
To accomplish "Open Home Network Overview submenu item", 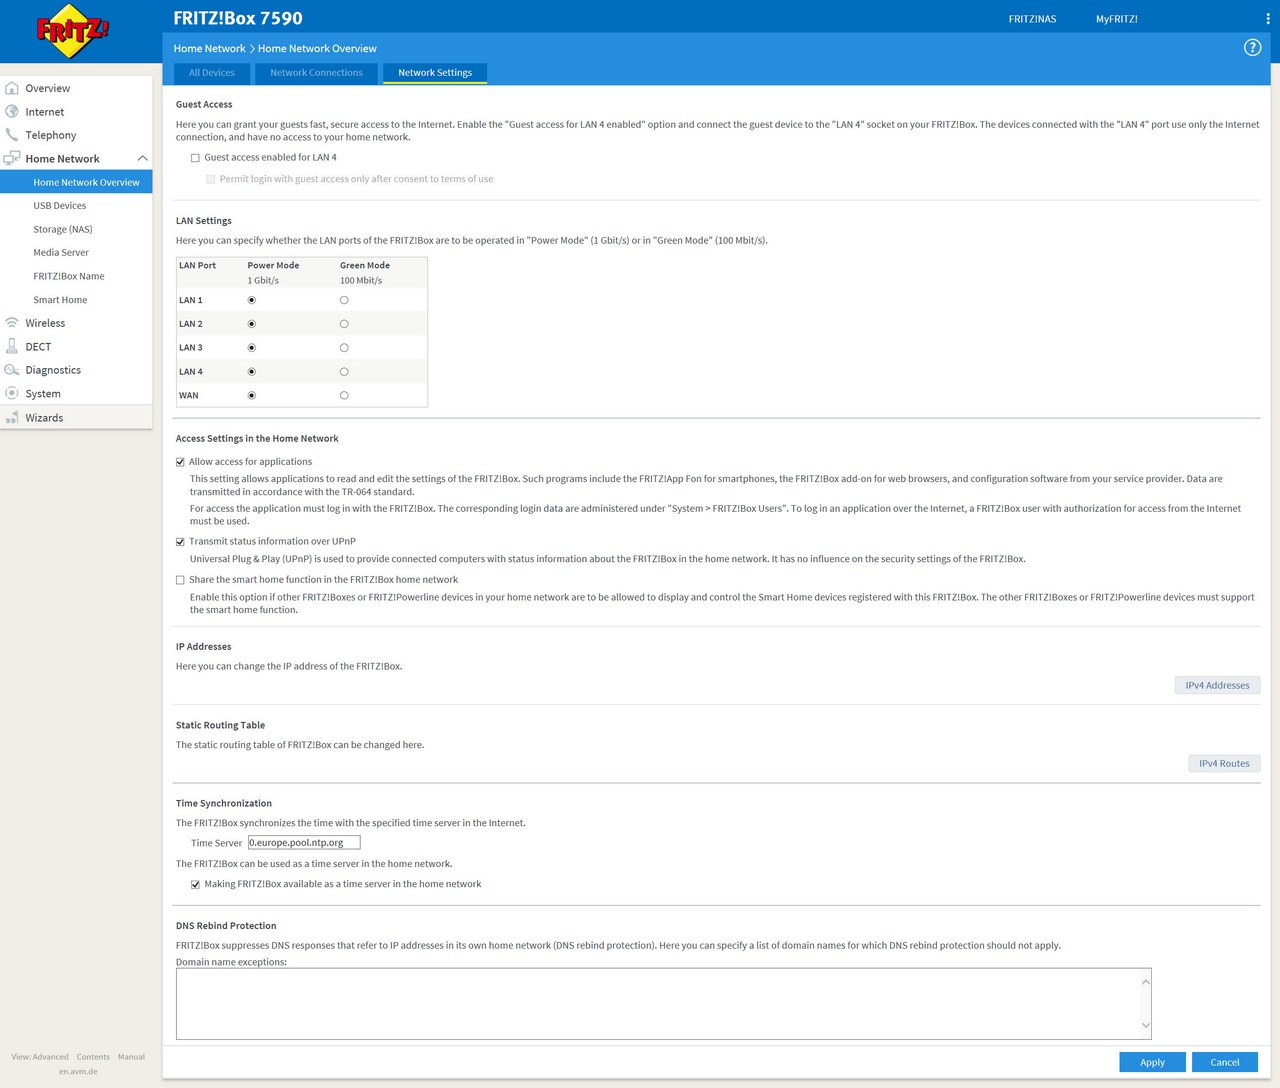I will (76, 182).
